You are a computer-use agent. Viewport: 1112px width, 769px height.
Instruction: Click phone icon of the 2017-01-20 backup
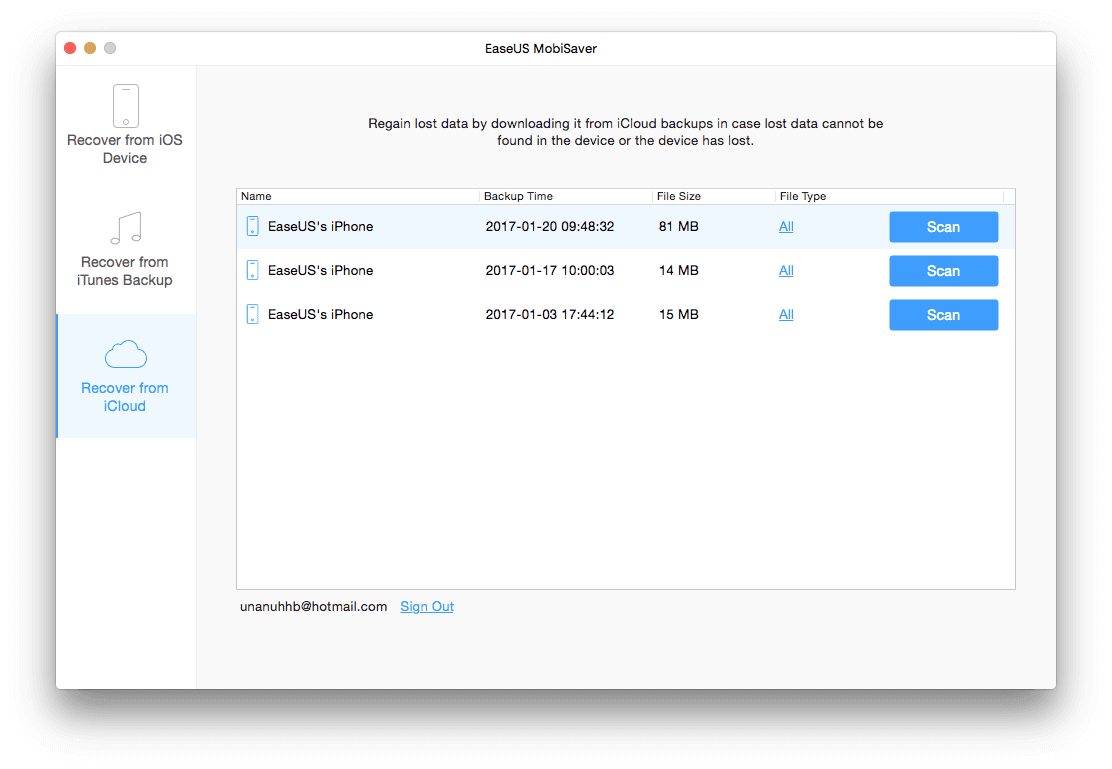tap(252, 227)
